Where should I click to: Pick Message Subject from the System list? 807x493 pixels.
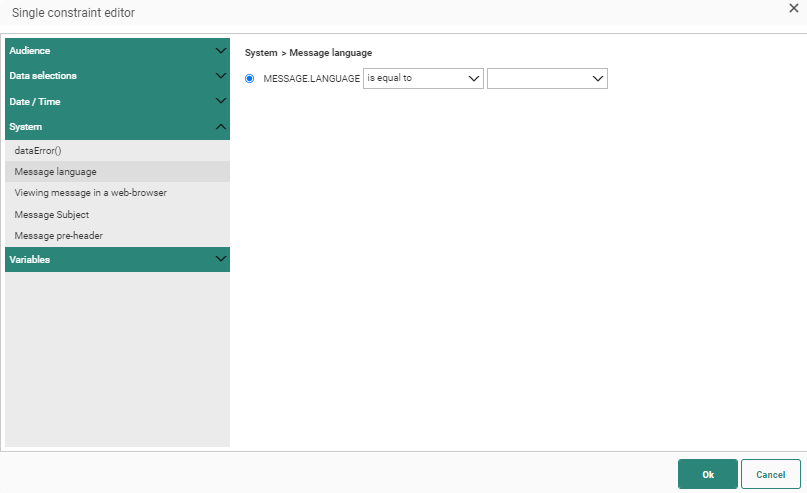coord(52,214)
